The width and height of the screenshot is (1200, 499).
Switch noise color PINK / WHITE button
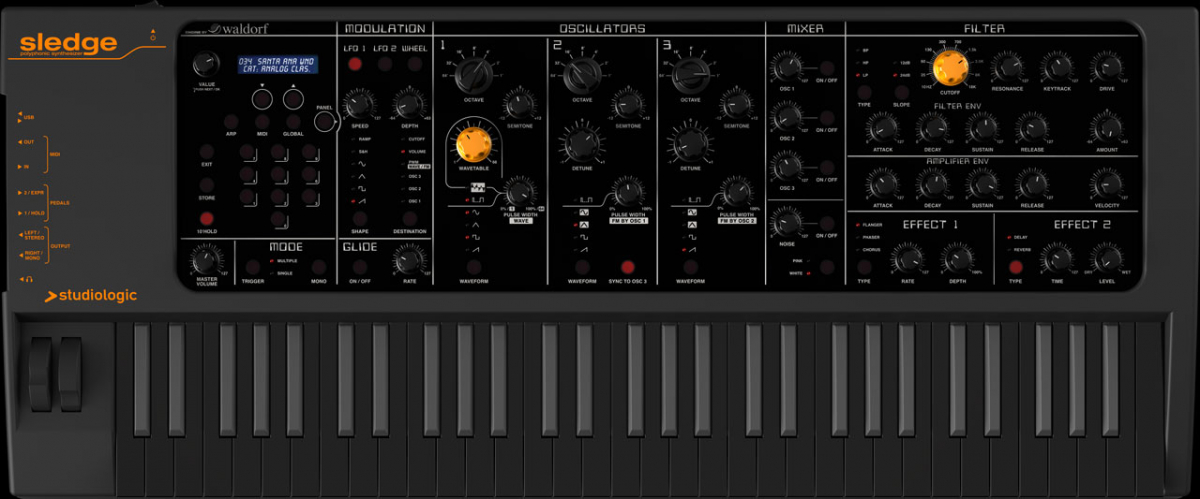click(826, 267)
